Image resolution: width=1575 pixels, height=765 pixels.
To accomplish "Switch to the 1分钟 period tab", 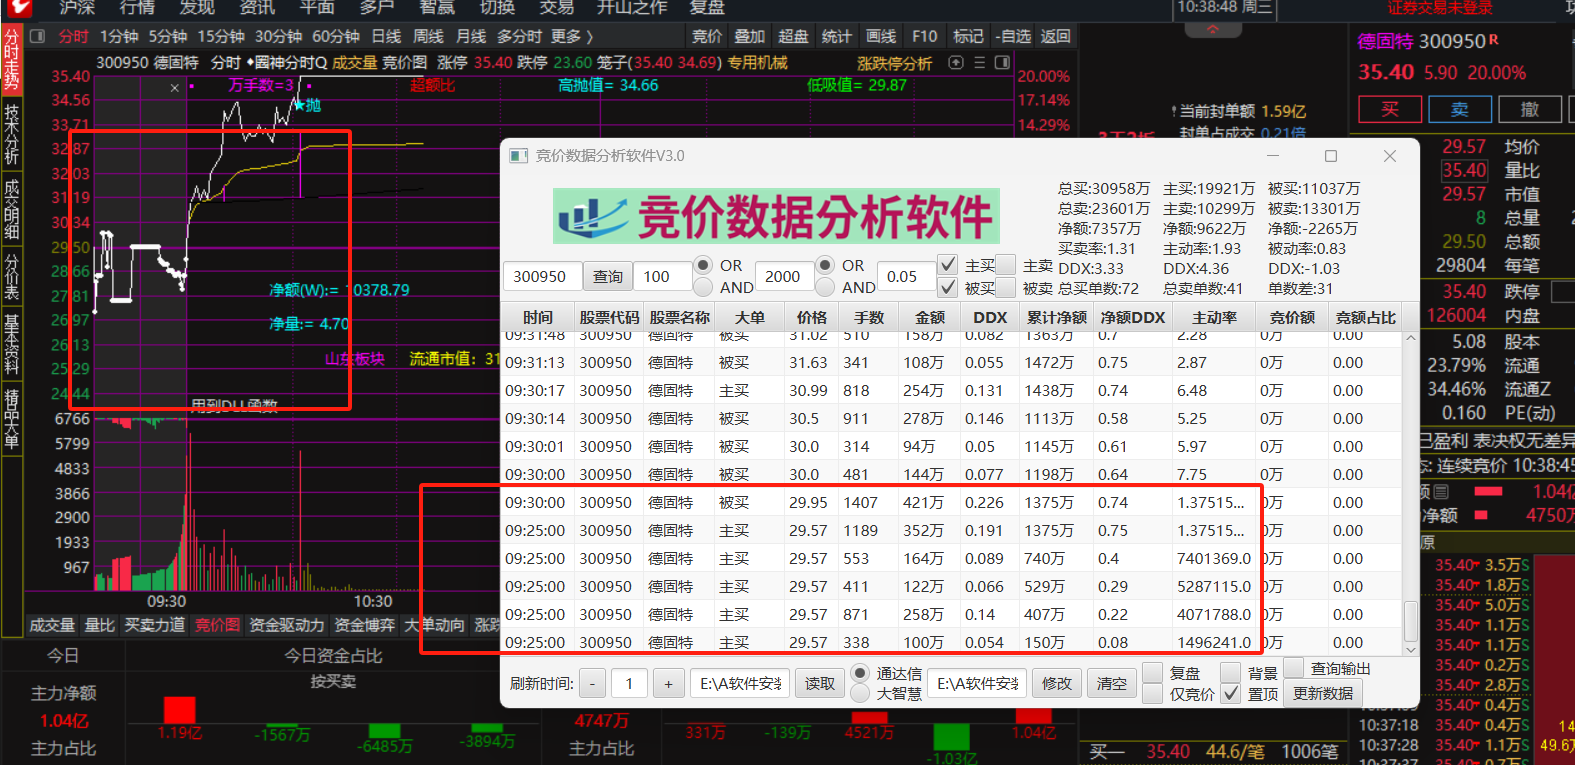I will point(119,36).
